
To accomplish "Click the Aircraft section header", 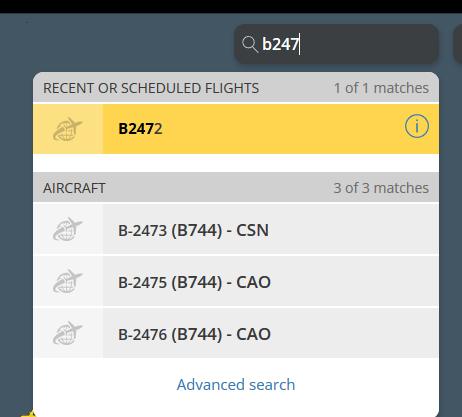I will tap(74, 188).
